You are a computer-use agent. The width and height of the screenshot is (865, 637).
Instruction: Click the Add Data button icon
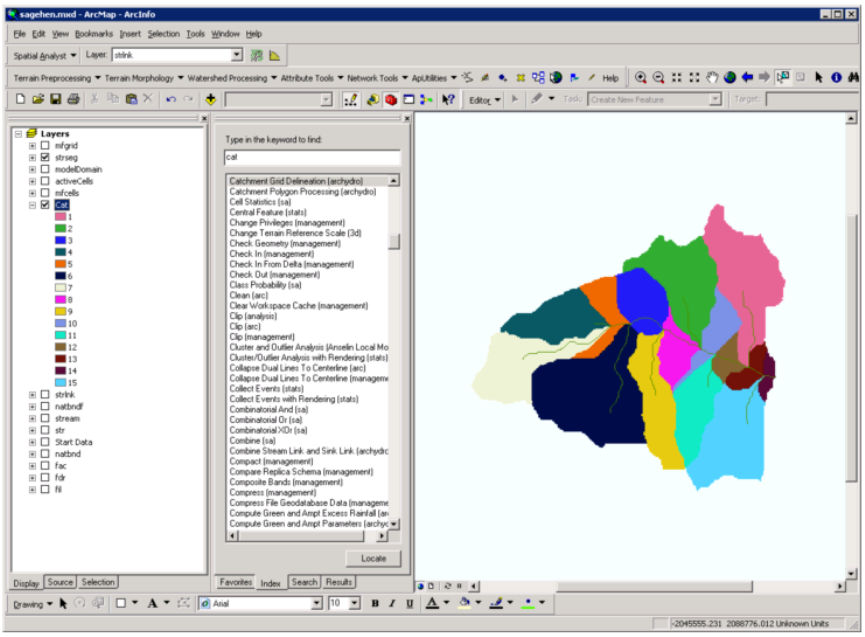click(x=210, y=99)
